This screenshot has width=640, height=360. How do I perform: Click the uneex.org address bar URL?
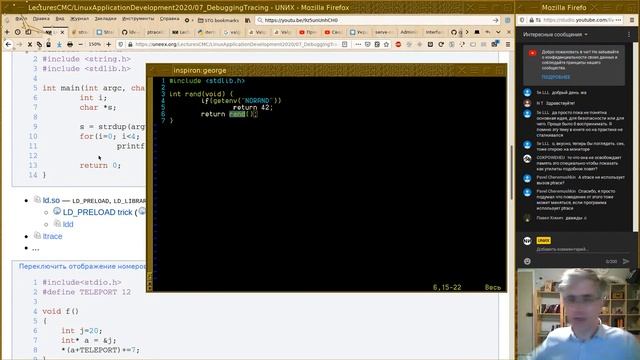[235, 44]
